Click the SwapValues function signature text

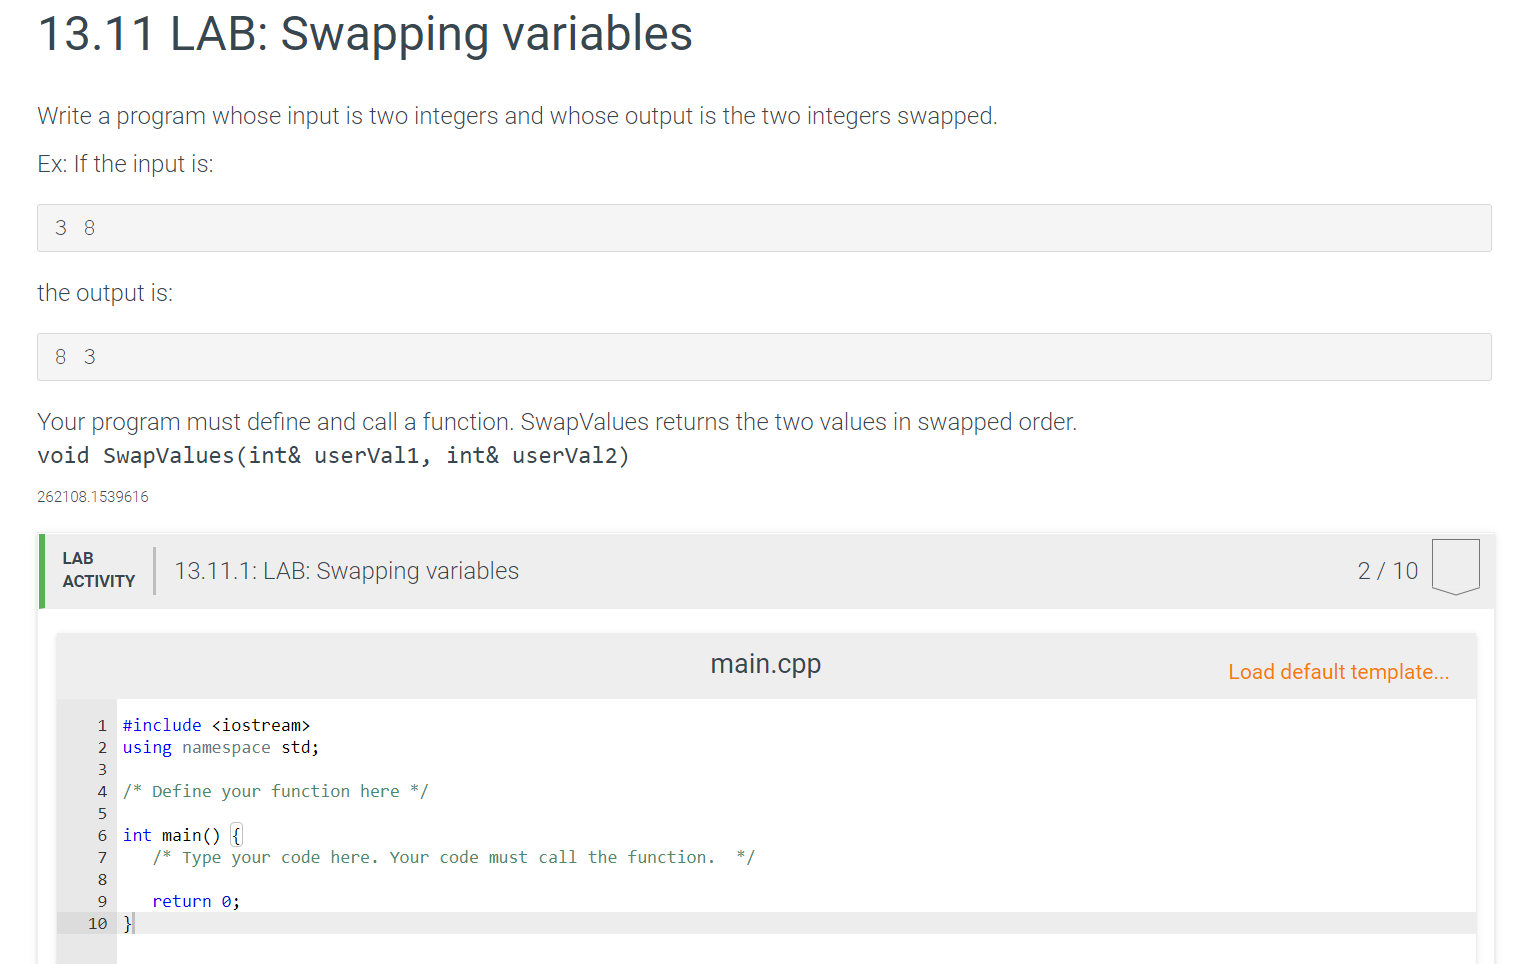333,456
